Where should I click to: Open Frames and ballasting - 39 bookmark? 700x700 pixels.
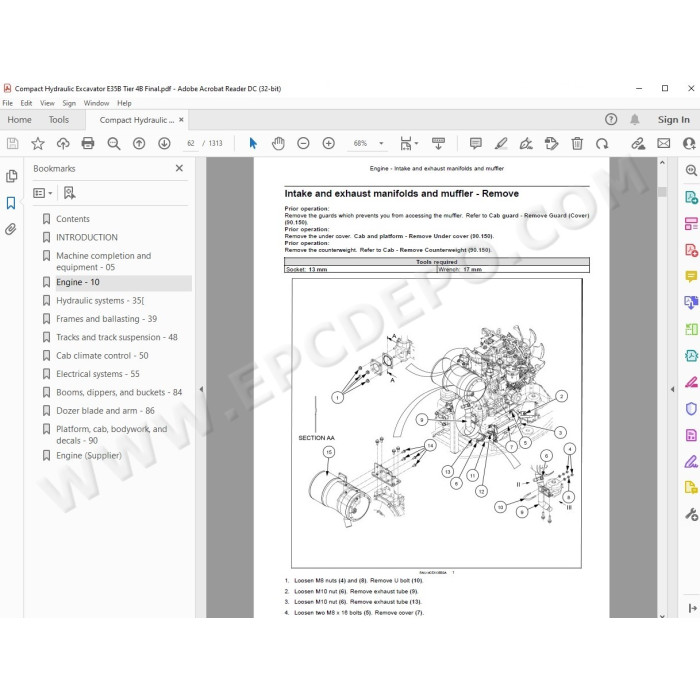(106, 319)
